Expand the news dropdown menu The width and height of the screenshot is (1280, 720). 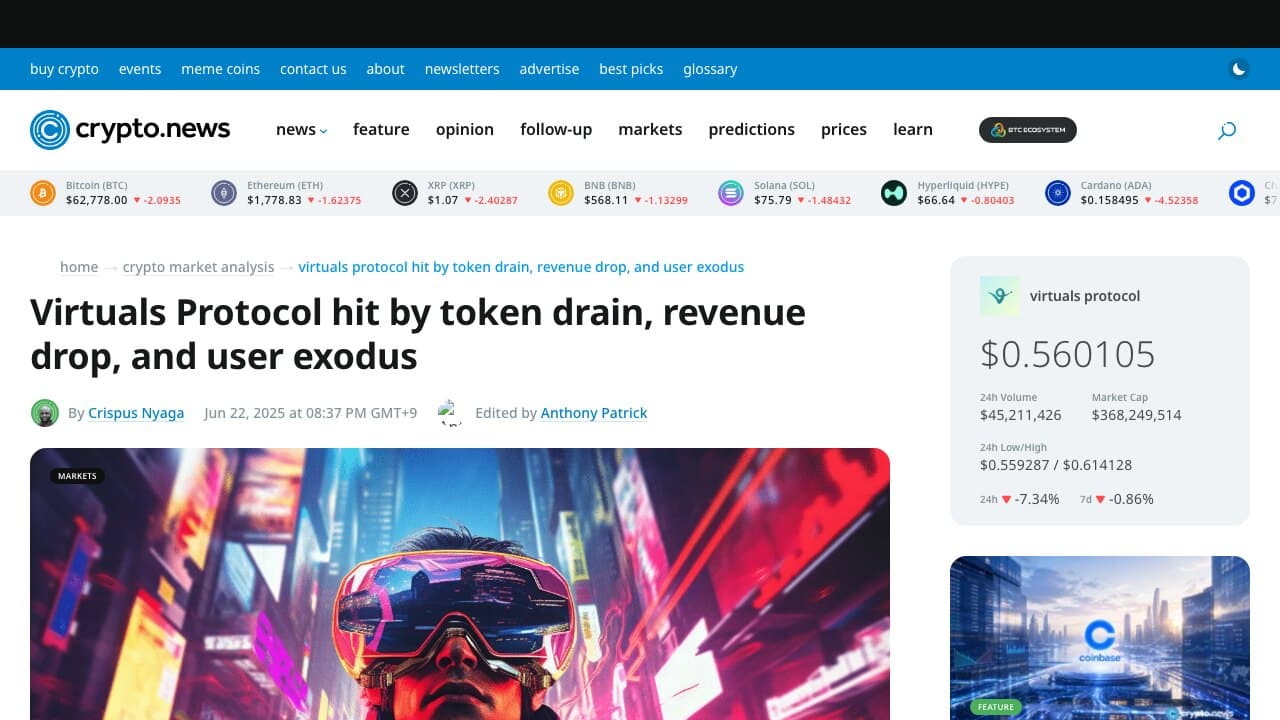point(302,130)
